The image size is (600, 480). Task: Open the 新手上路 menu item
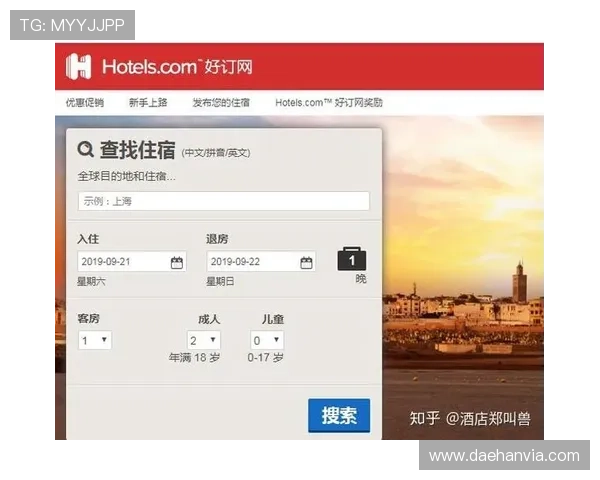pyautogui.click(x=148, y=103)
